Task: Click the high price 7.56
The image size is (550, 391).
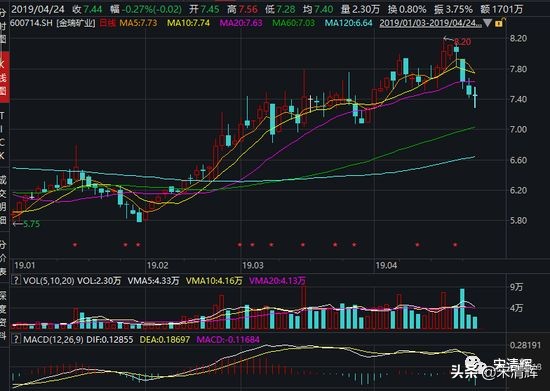Action: coord(248,9)
